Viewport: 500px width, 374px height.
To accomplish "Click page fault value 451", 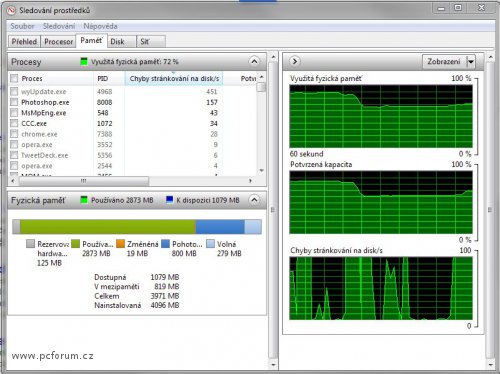I will click(x=212, y=91).
